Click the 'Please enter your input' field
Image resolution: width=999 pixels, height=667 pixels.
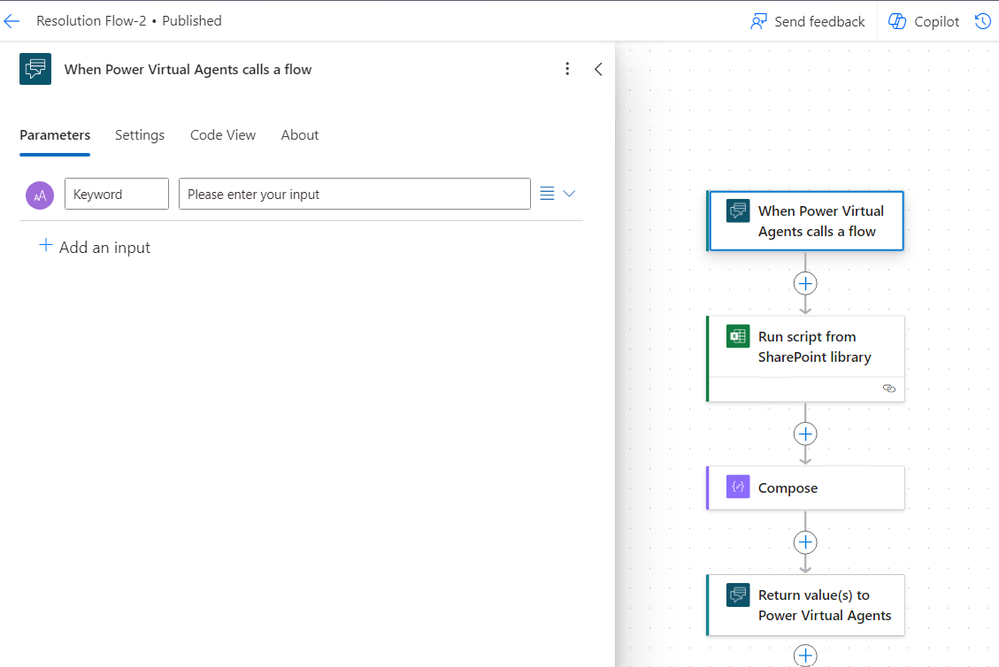pos(354,194)
